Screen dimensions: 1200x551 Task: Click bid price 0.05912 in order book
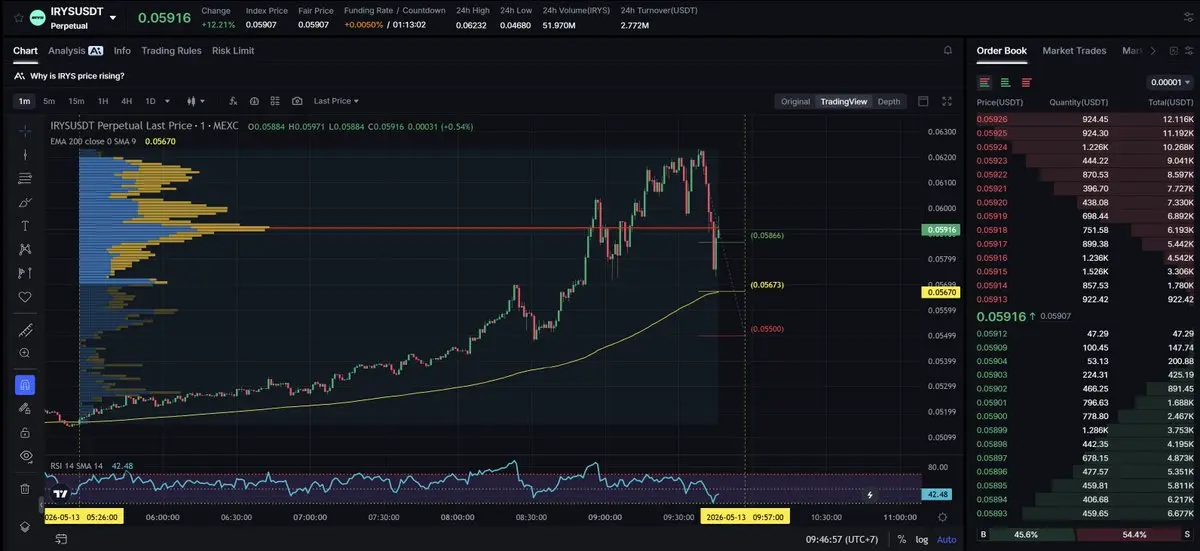(x=992, y=333)
